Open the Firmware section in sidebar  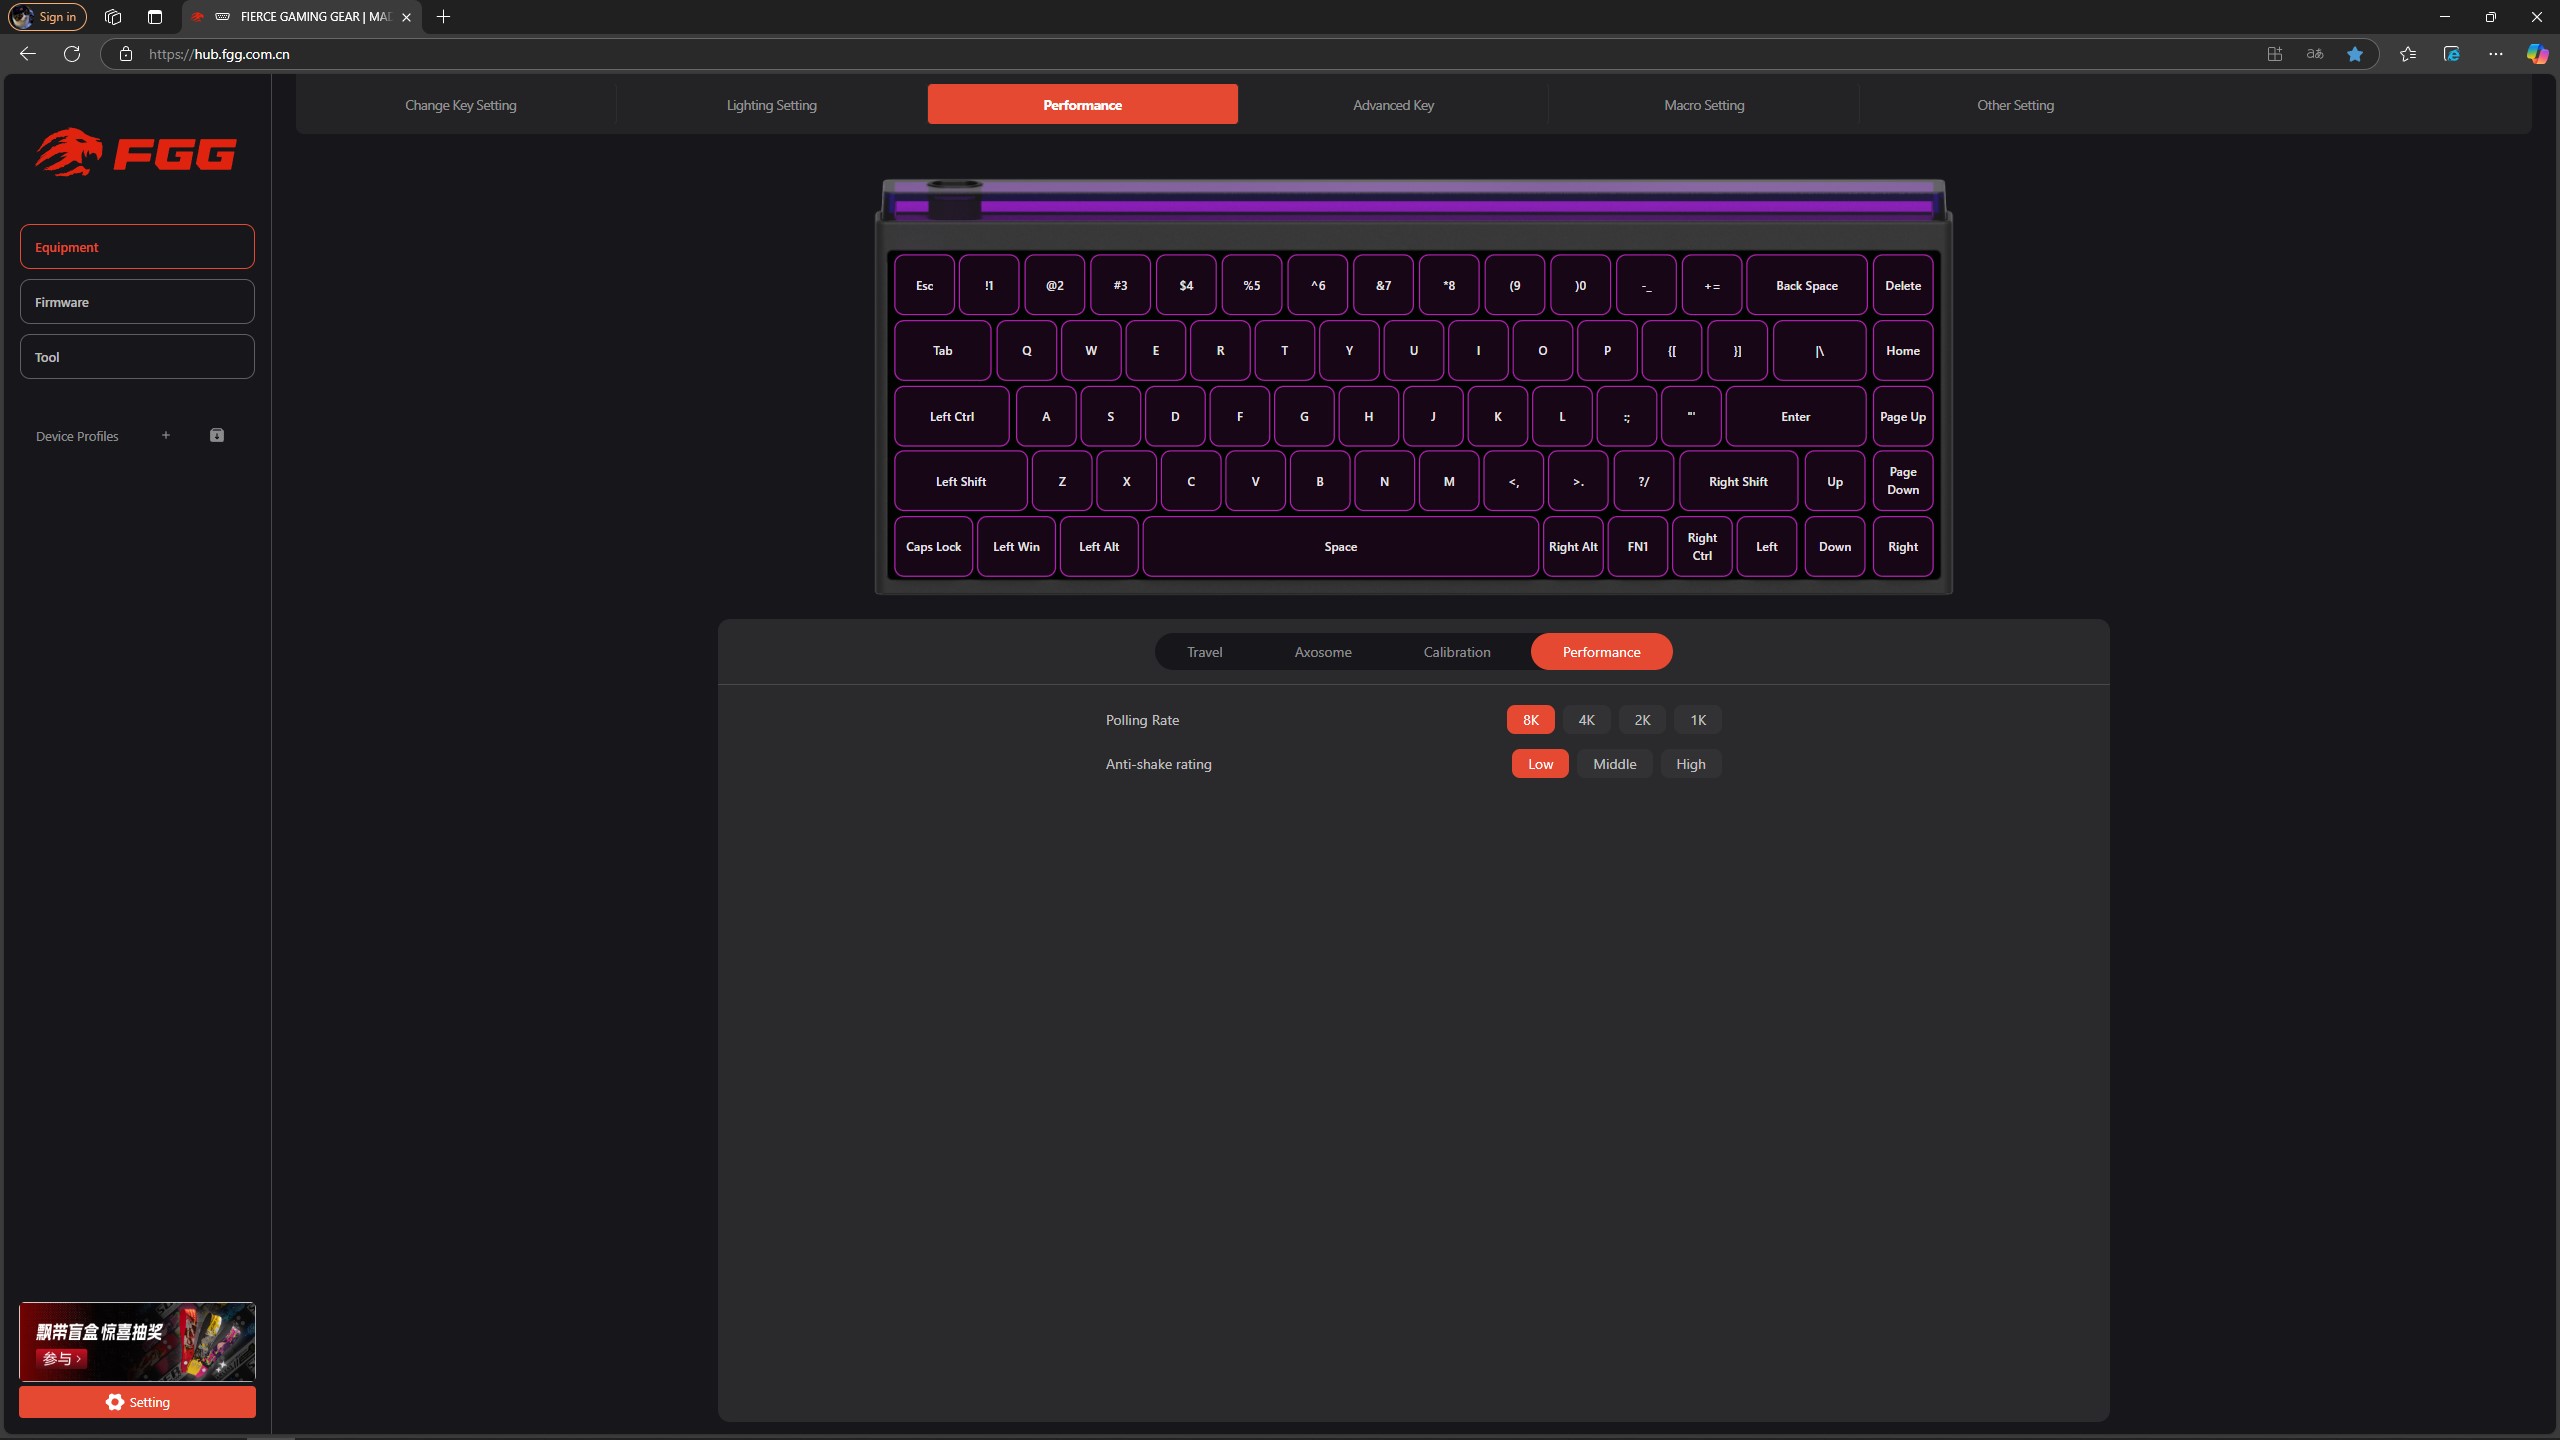coord(137,302)
